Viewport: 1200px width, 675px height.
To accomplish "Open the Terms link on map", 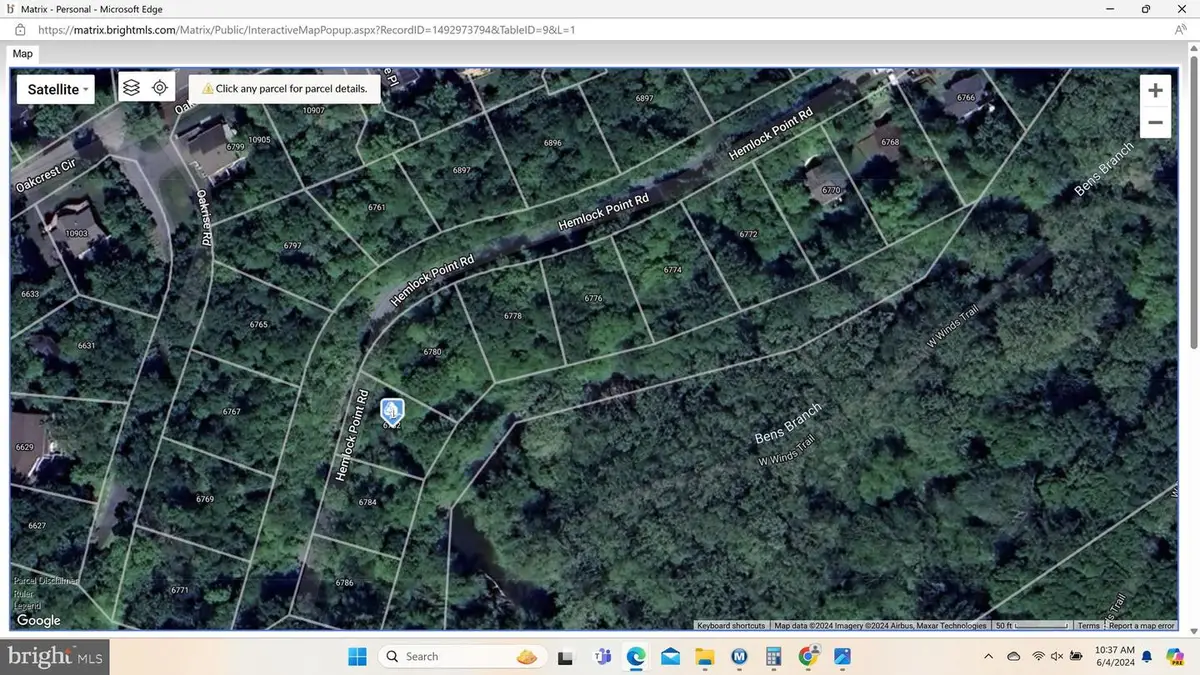I will point(1088,626).
